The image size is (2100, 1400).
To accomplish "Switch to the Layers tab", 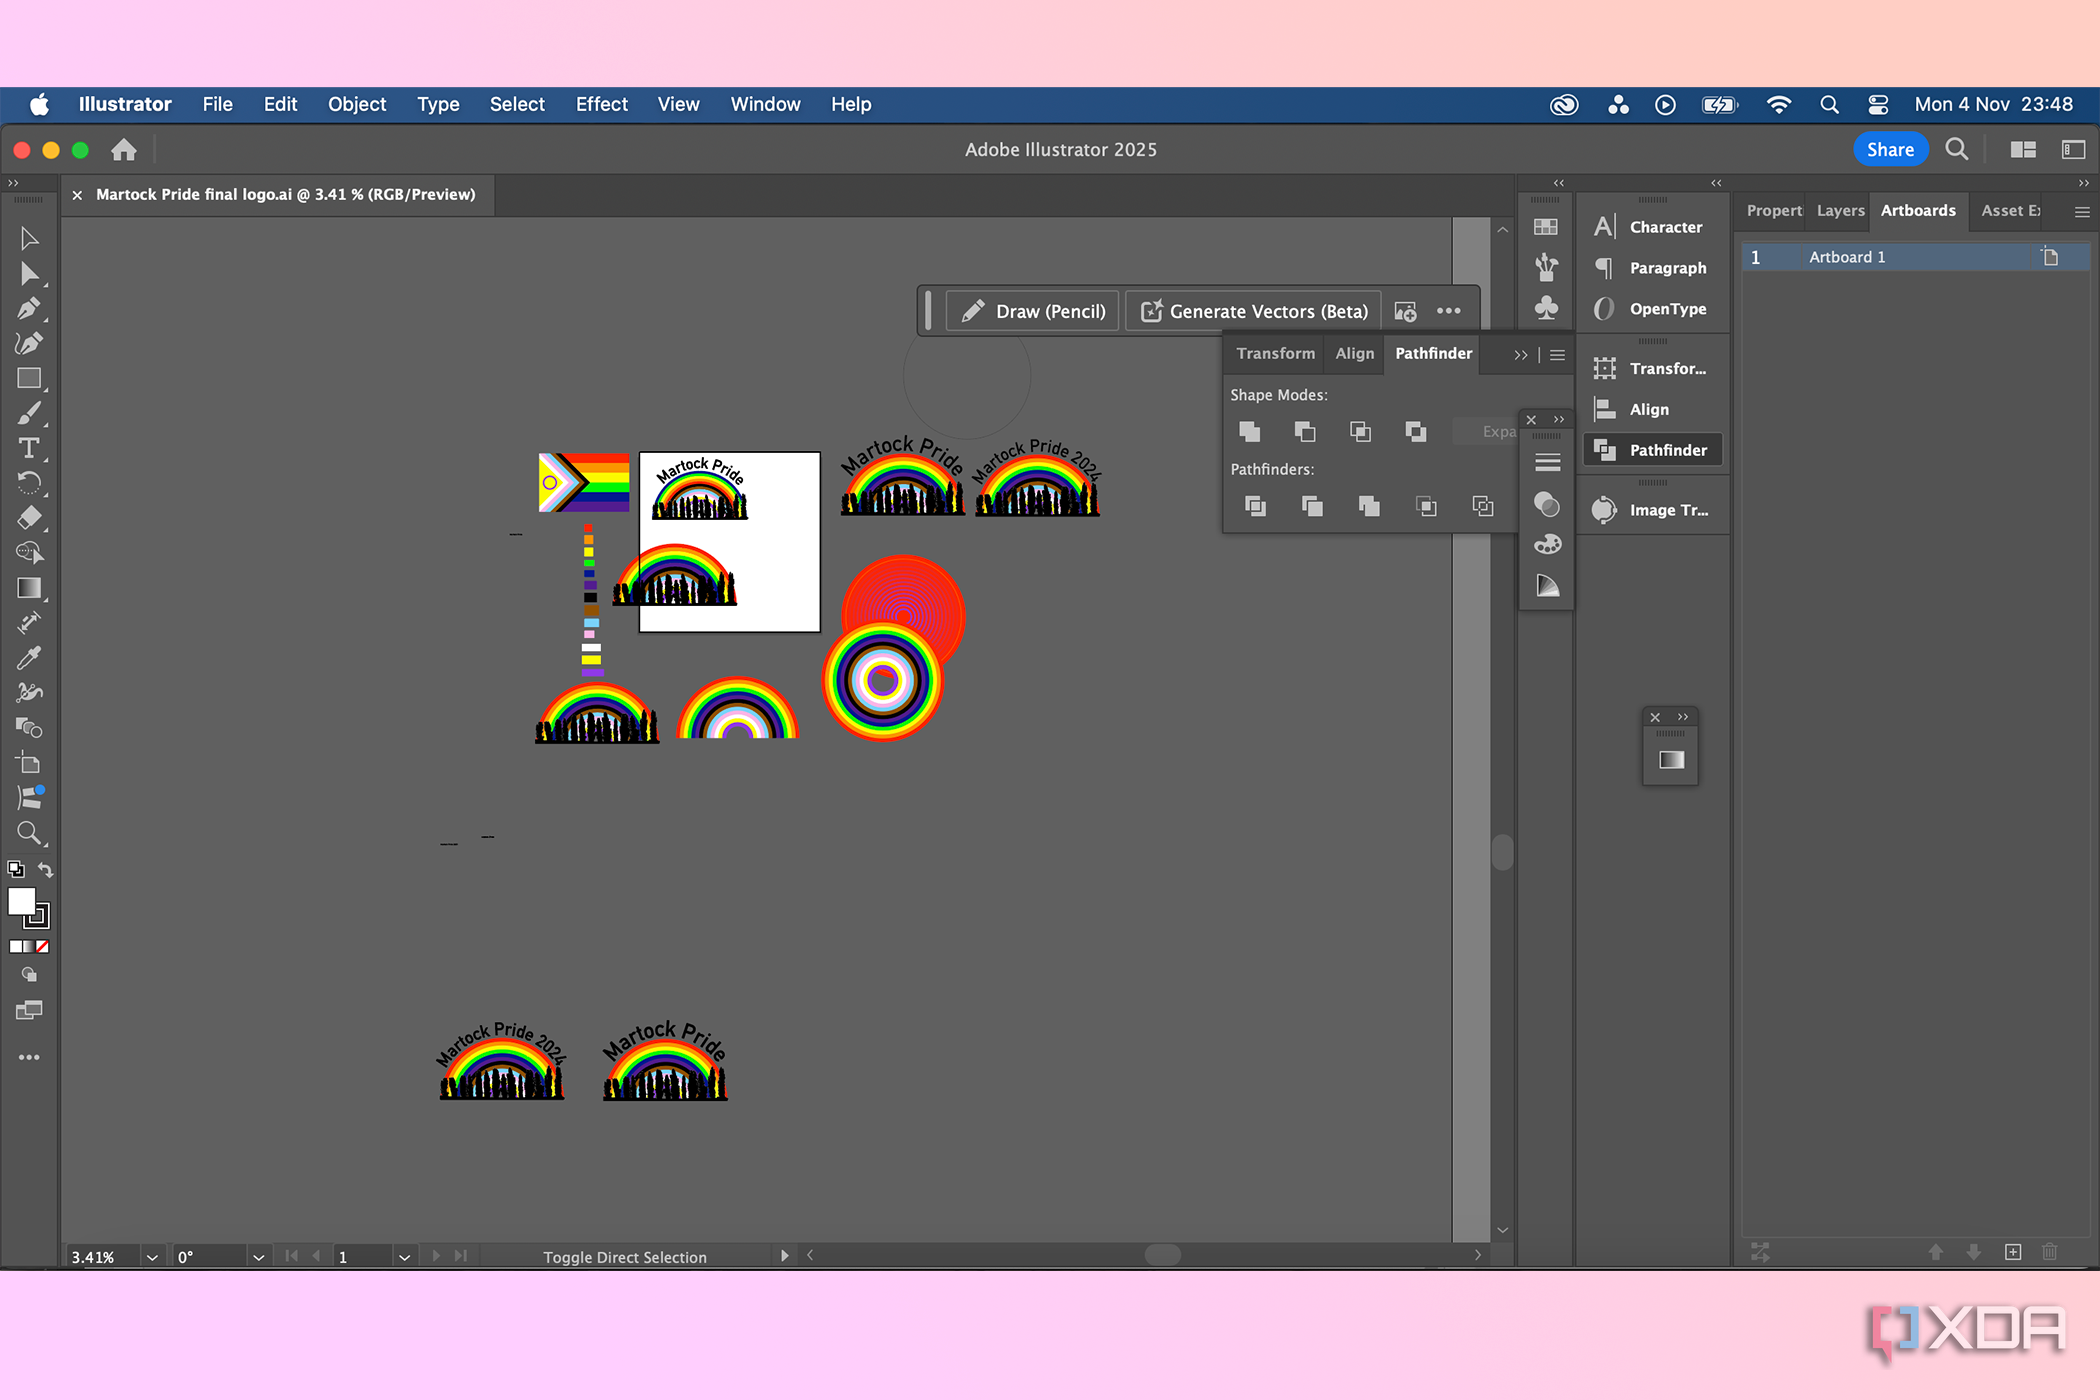I will pos(1840,210).
